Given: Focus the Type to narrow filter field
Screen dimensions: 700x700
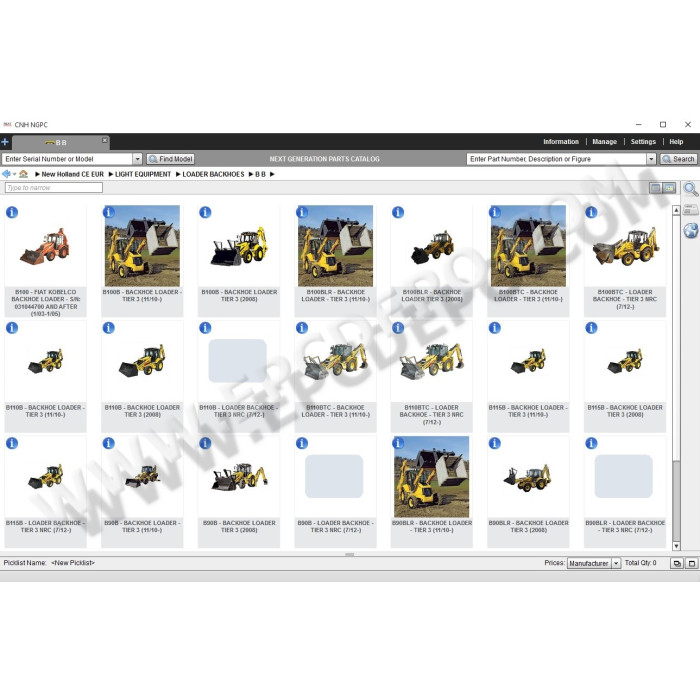Looking at the screenshot, I should click(54, 188).
